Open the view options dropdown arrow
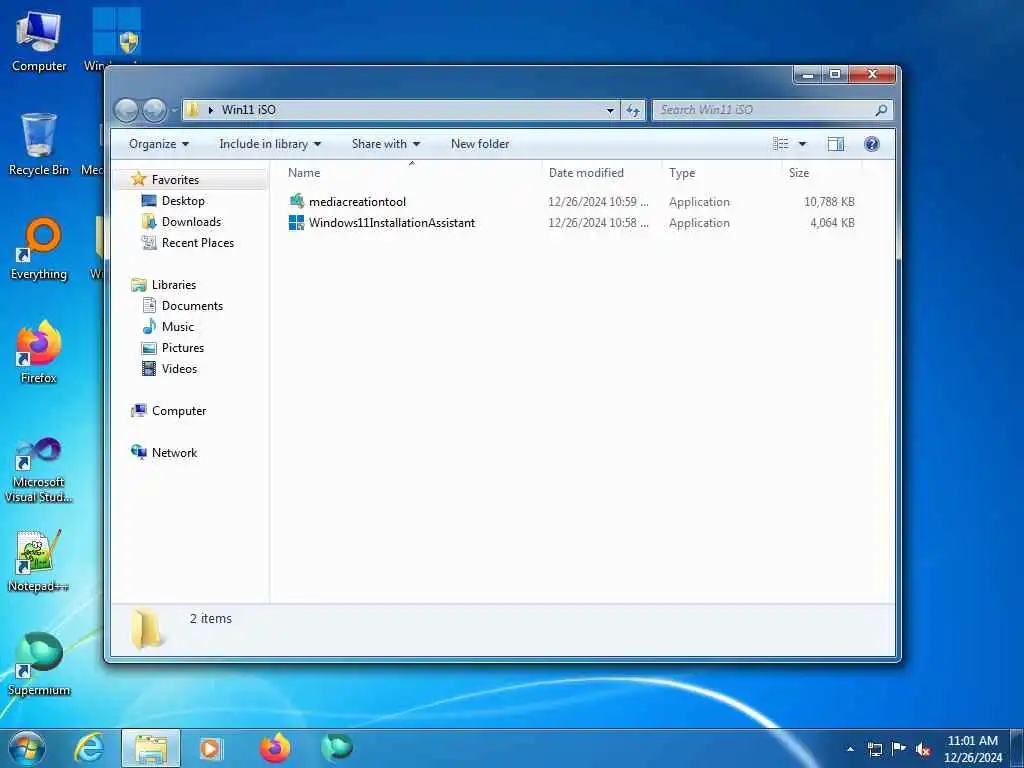 click(803, 144)
